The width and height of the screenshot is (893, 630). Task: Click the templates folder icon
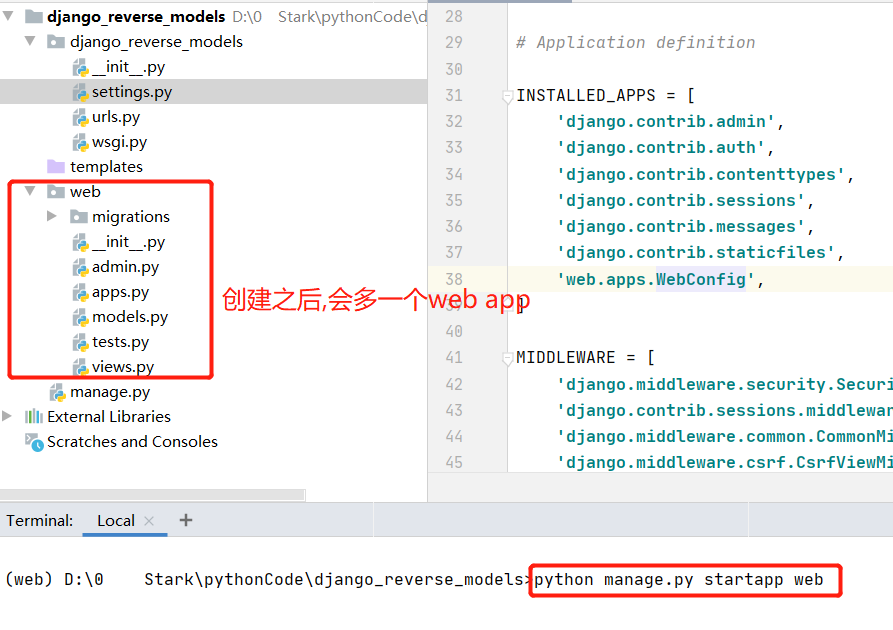coord(56,166)
